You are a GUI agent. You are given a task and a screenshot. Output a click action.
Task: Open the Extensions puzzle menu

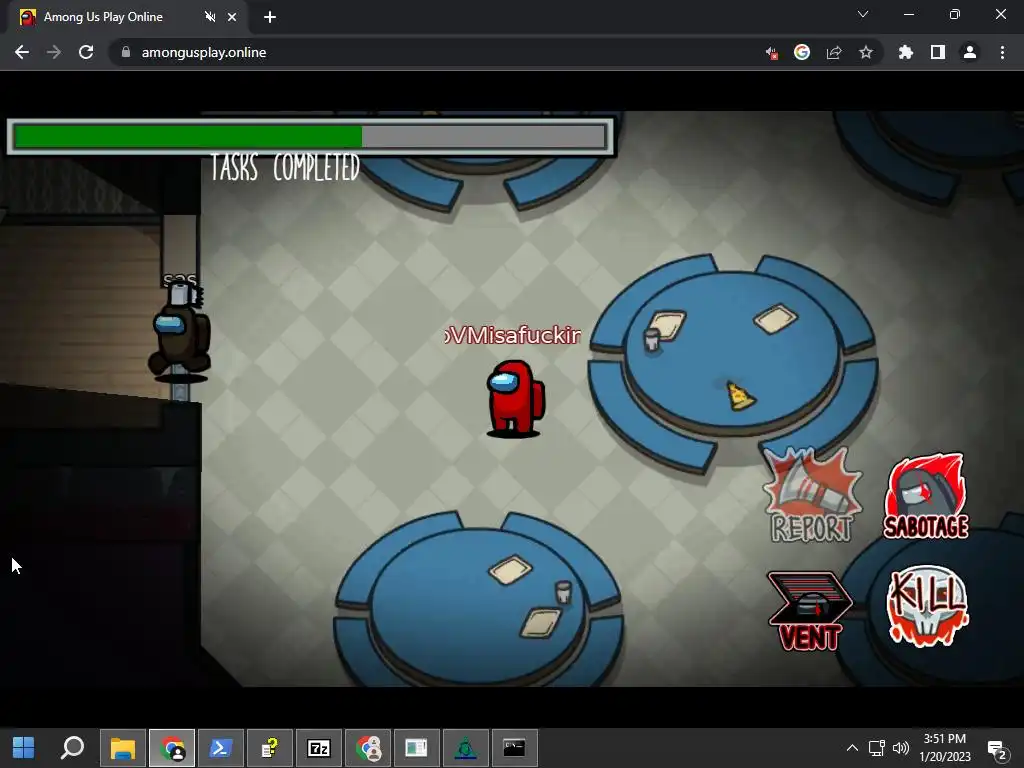coord(906,52)
